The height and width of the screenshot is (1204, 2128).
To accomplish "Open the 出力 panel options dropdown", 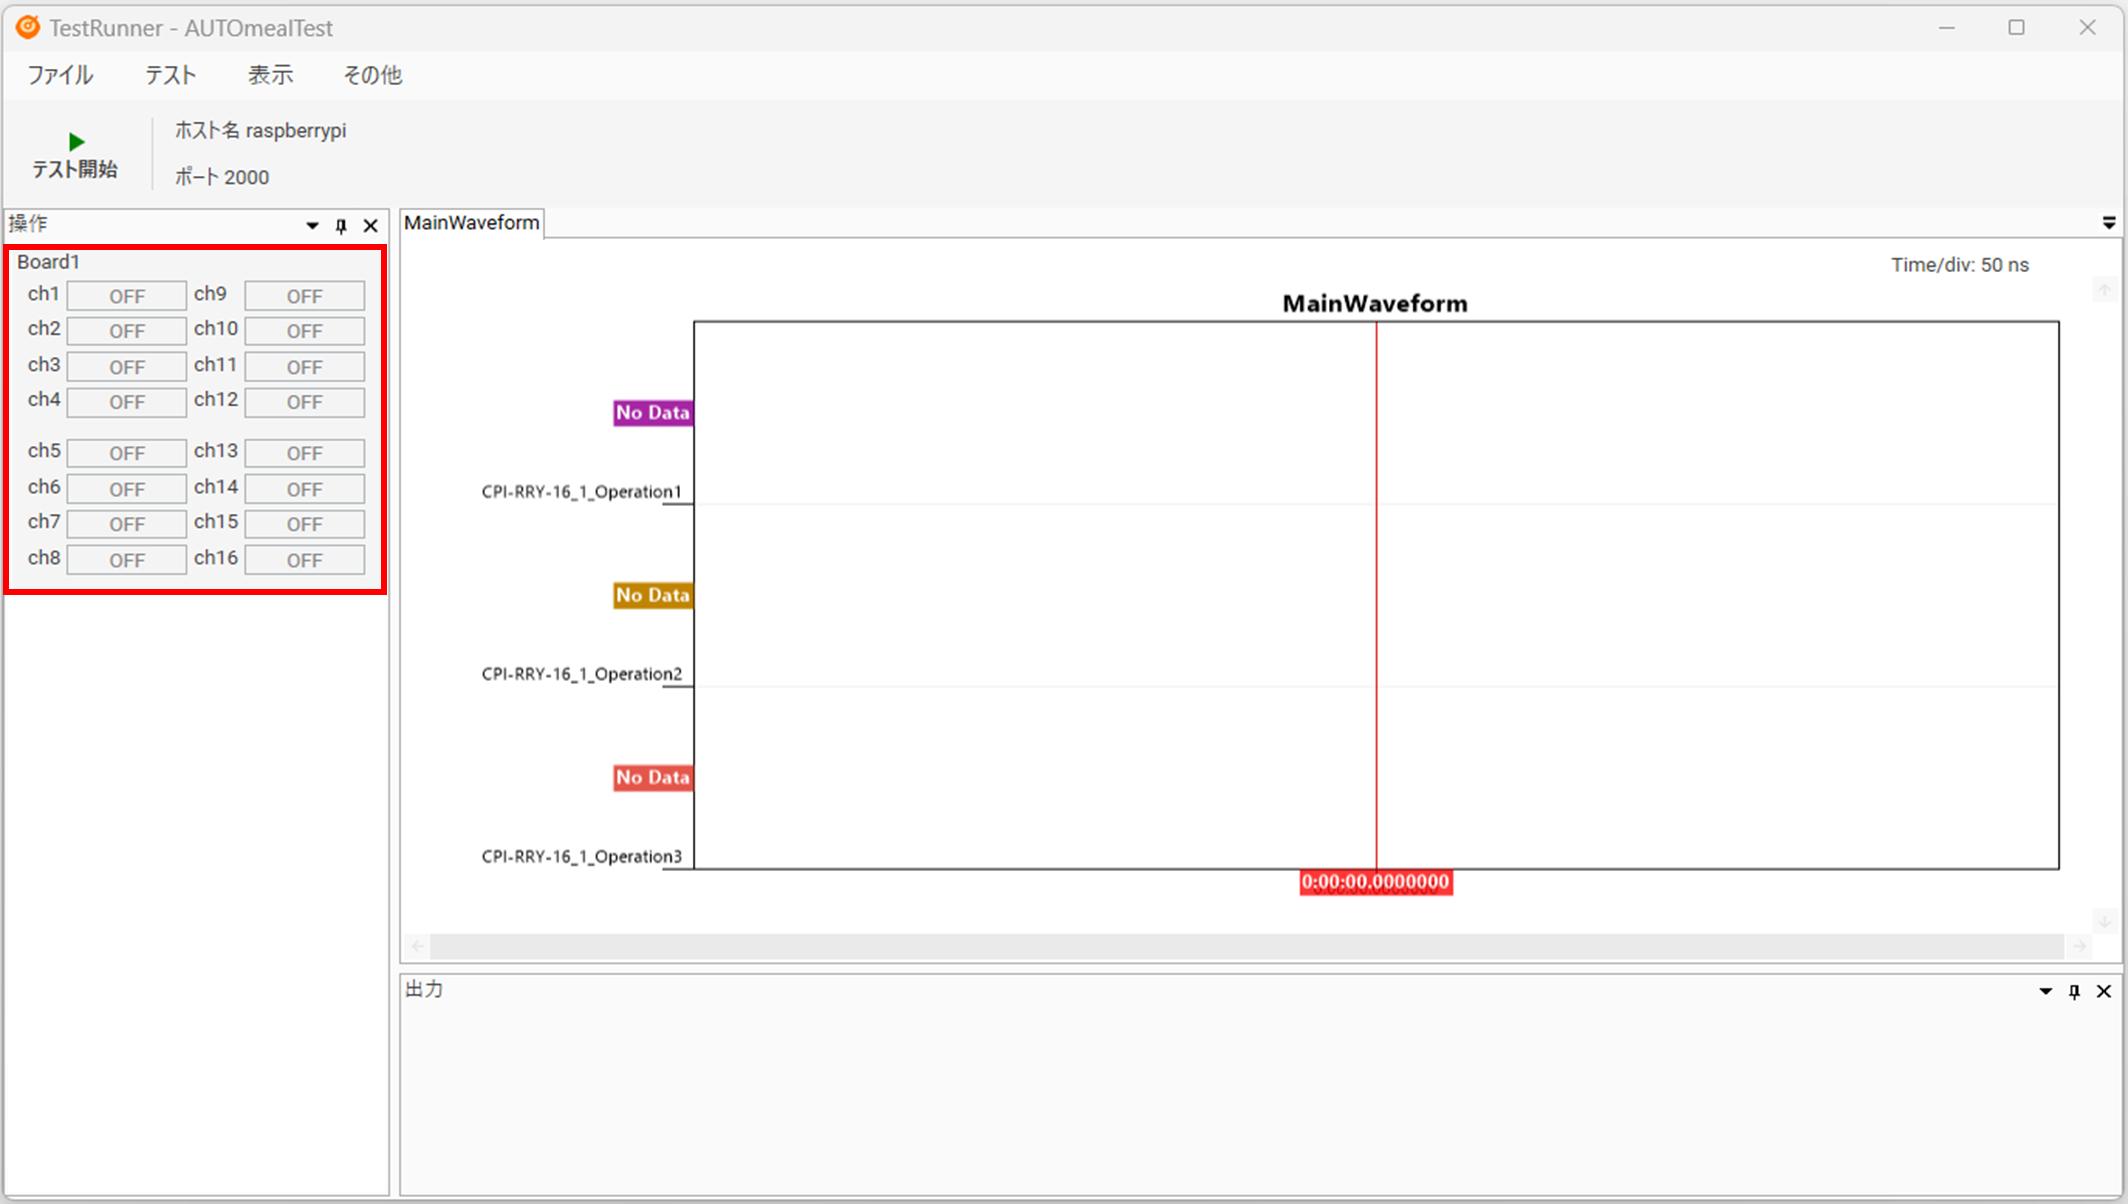I will coord(2046,991).
